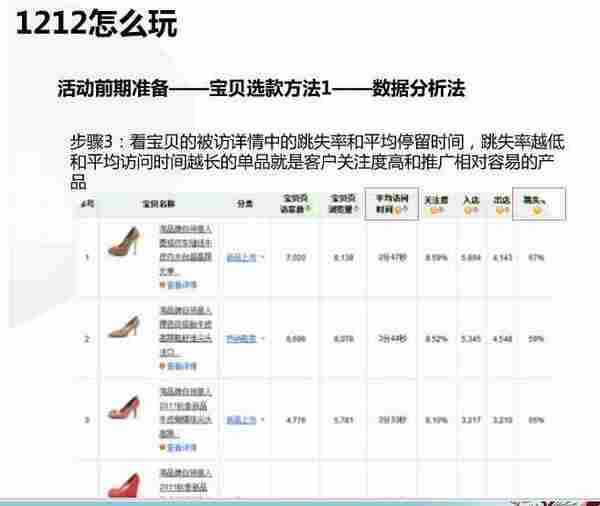Select the row 1 bounce rate percentage cell
Screen dimensions: 600x506
[x=536, y=258]
